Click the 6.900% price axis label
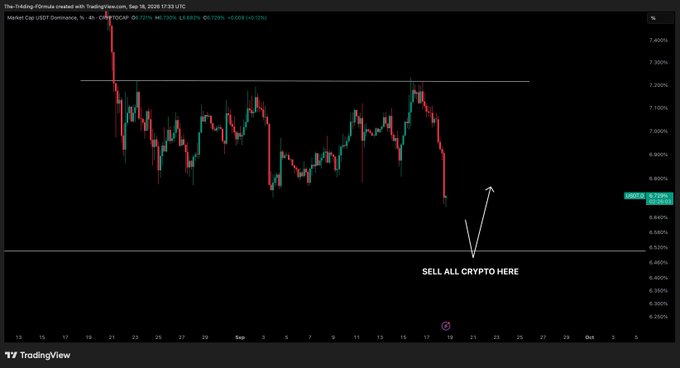Viewport: 680px width, 368px height. 658,155
